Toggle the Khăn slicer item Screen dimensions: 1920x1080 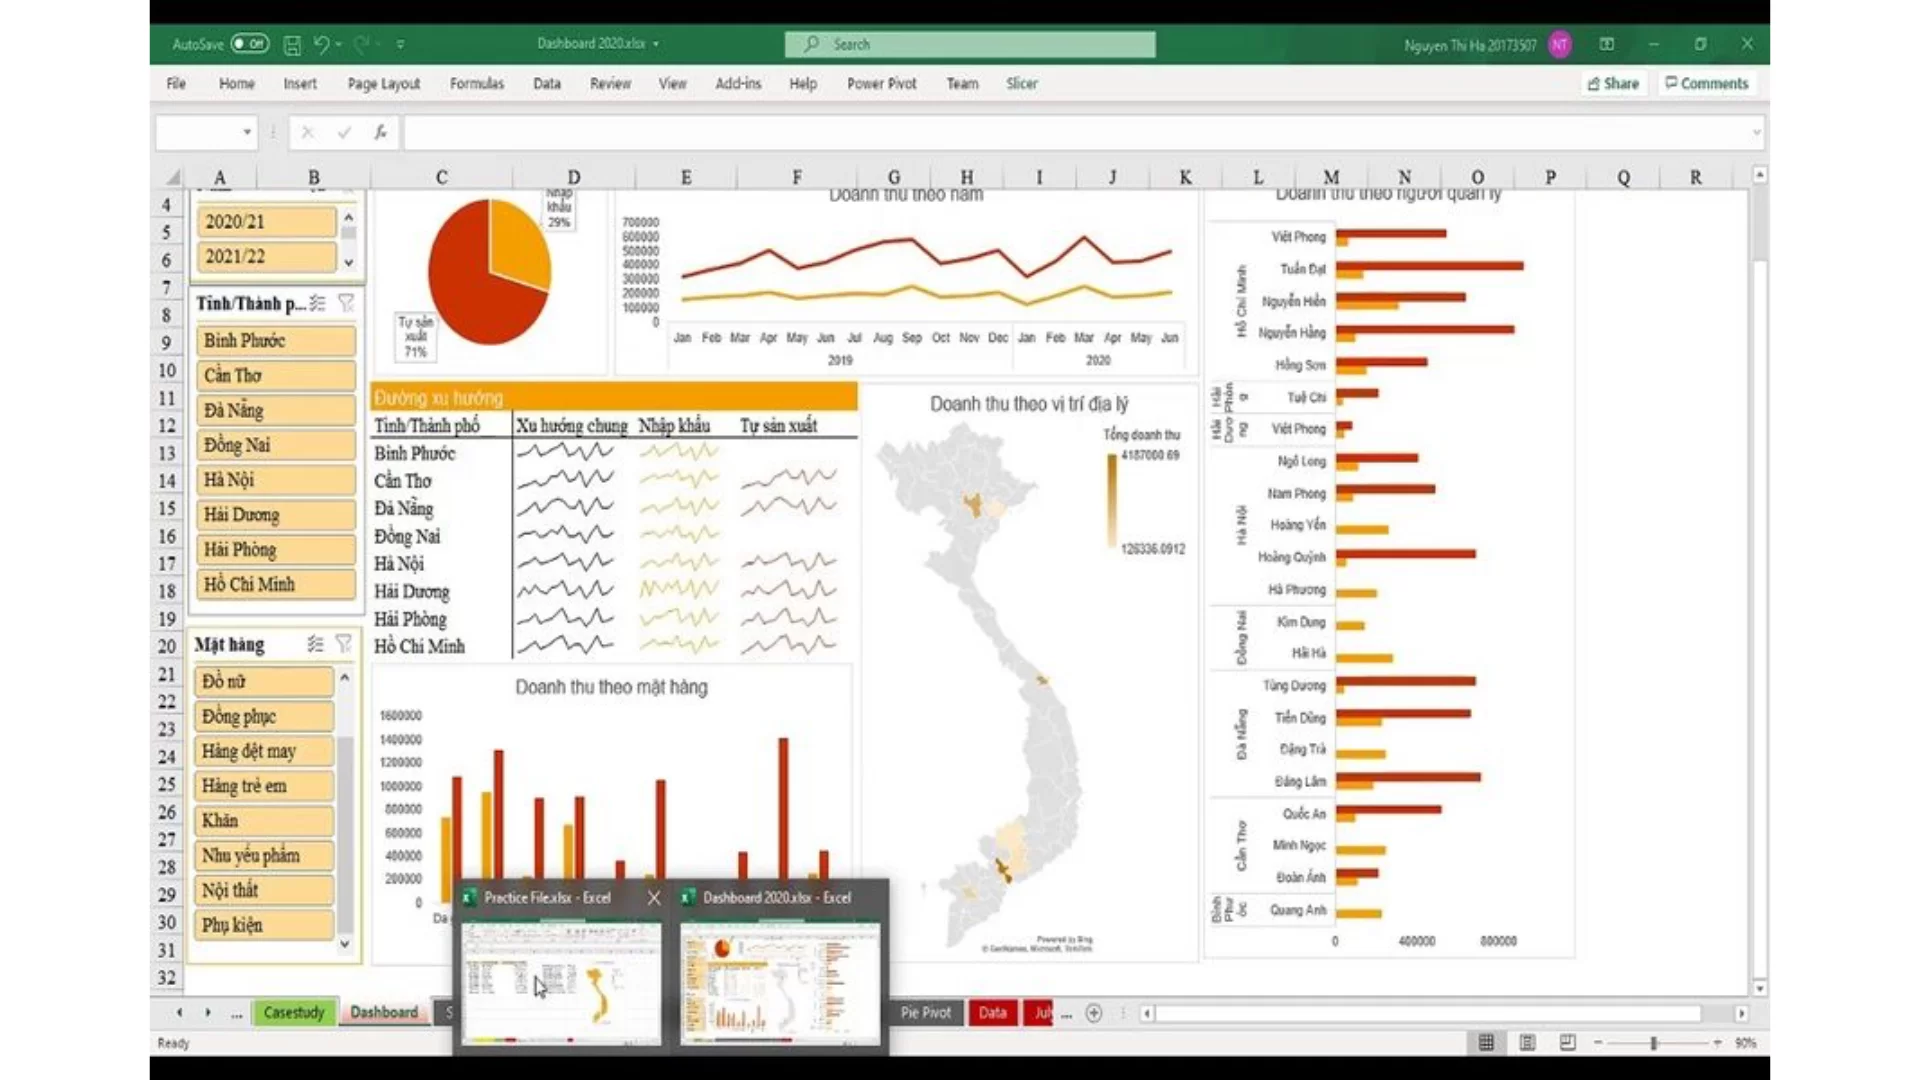click(x=265, y=821)
